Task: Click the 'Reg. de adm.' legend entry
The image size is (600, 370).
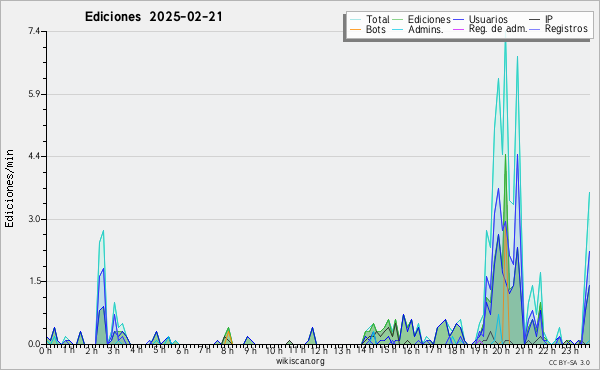Action: 498,29
